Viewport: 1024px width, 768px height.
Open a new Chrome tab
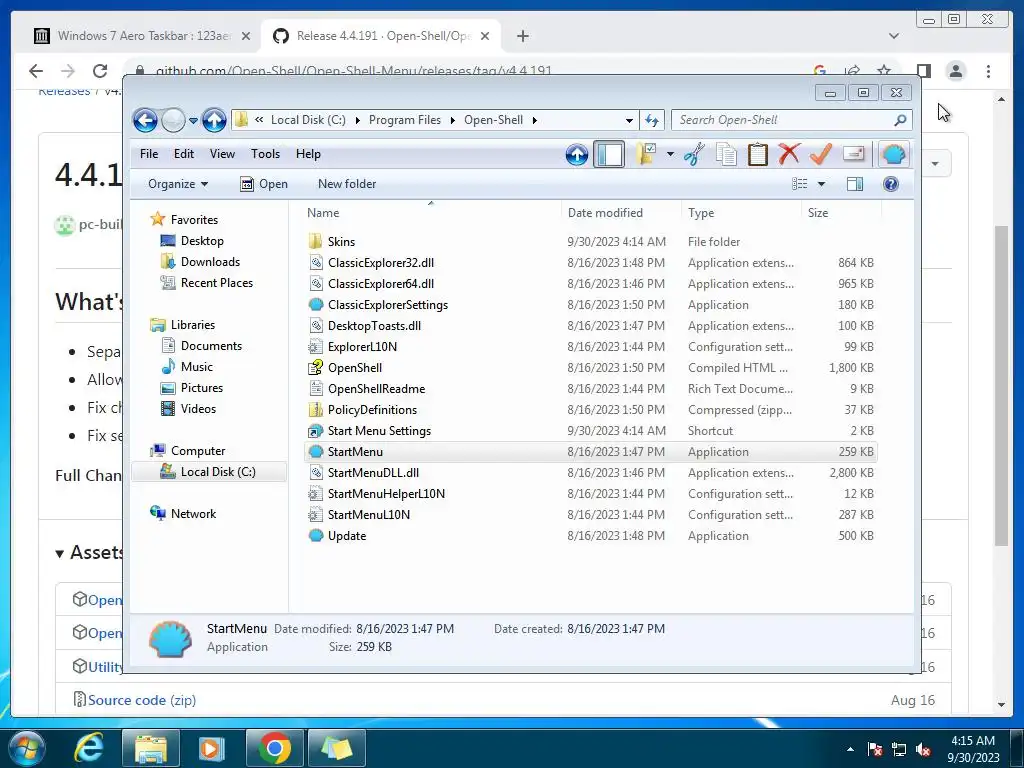[x=522, y=36]
